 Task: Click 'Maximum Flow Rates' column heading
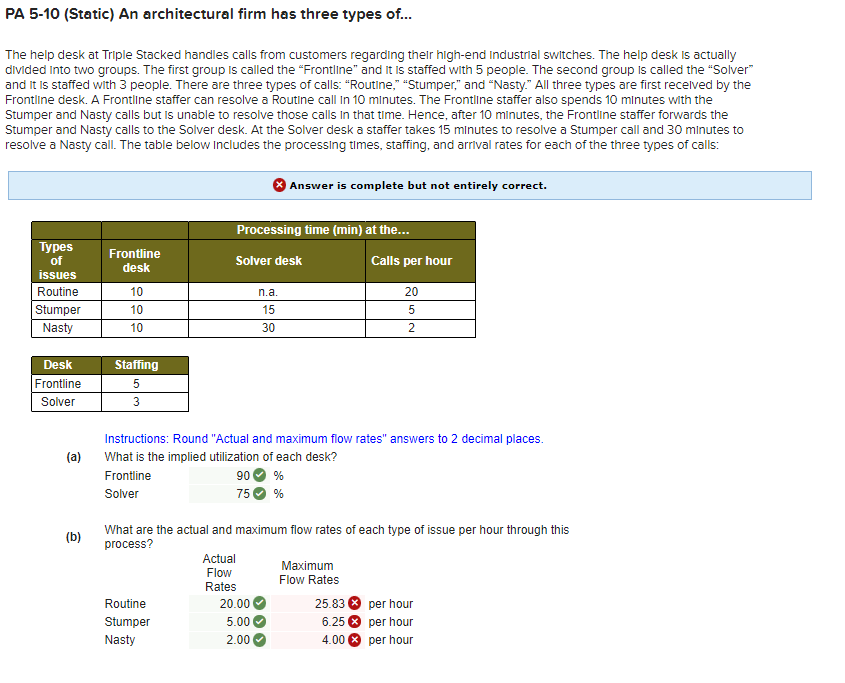pyautogui.click(x=309, y=572)
